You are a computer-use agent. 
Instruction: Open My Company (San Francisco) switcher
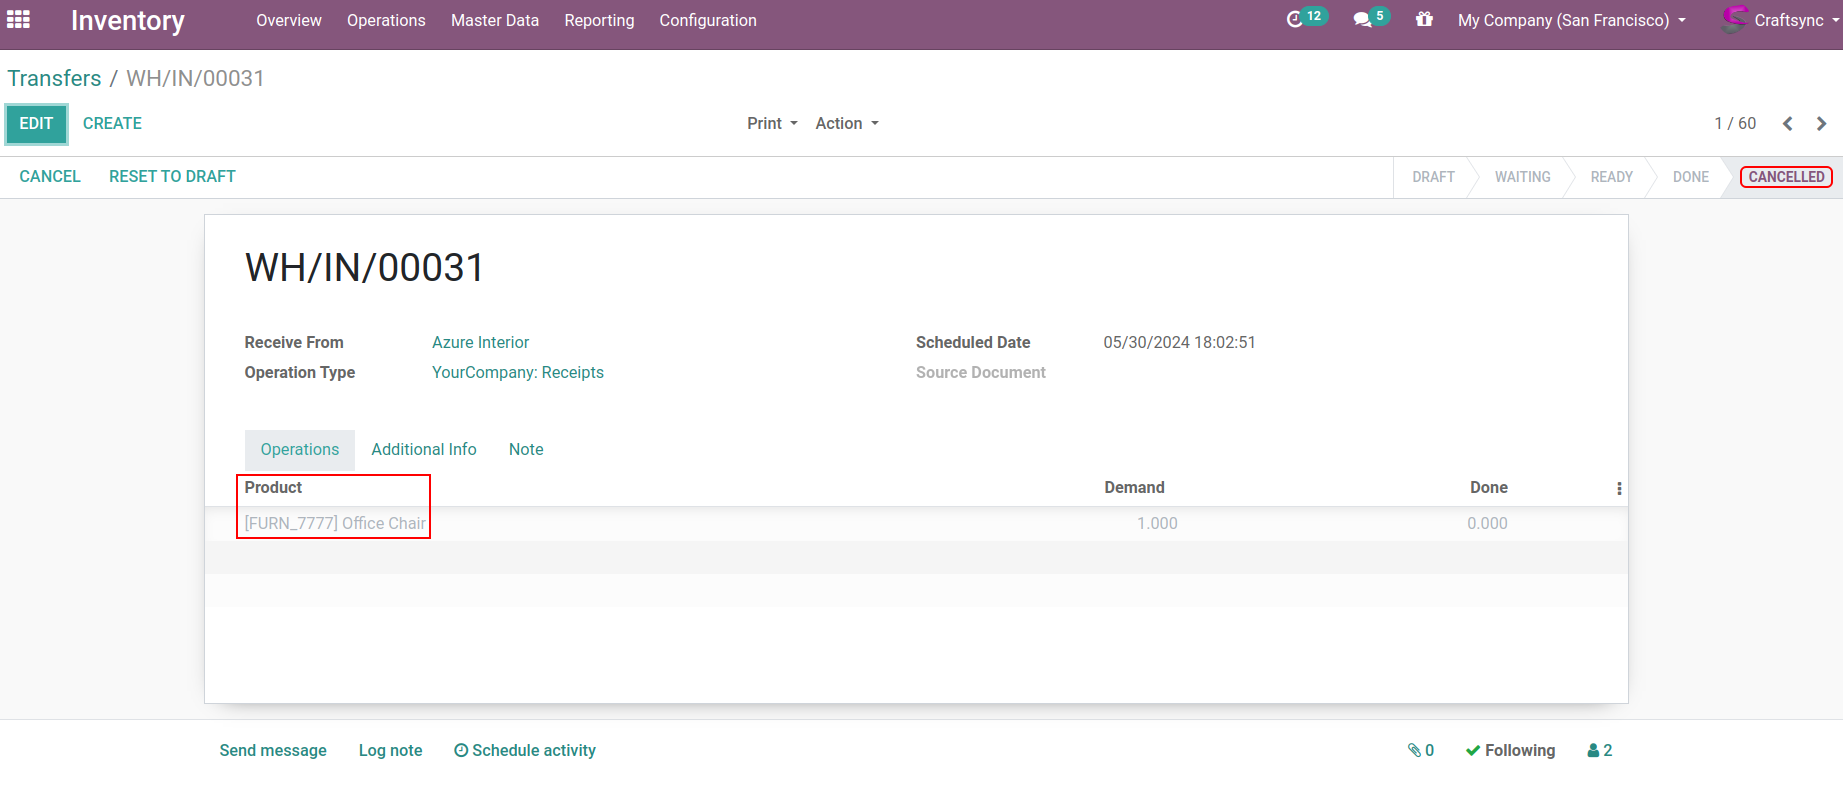[1571, 20]
